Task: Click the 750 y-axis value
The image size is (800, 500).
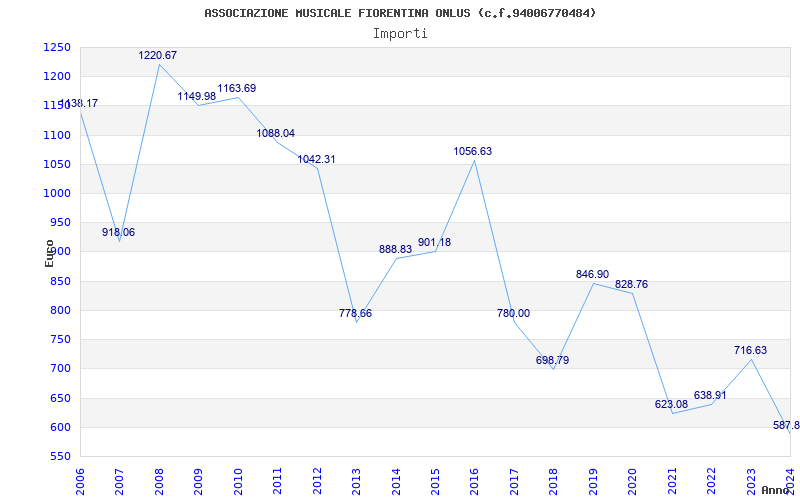Action: [60, 339]
